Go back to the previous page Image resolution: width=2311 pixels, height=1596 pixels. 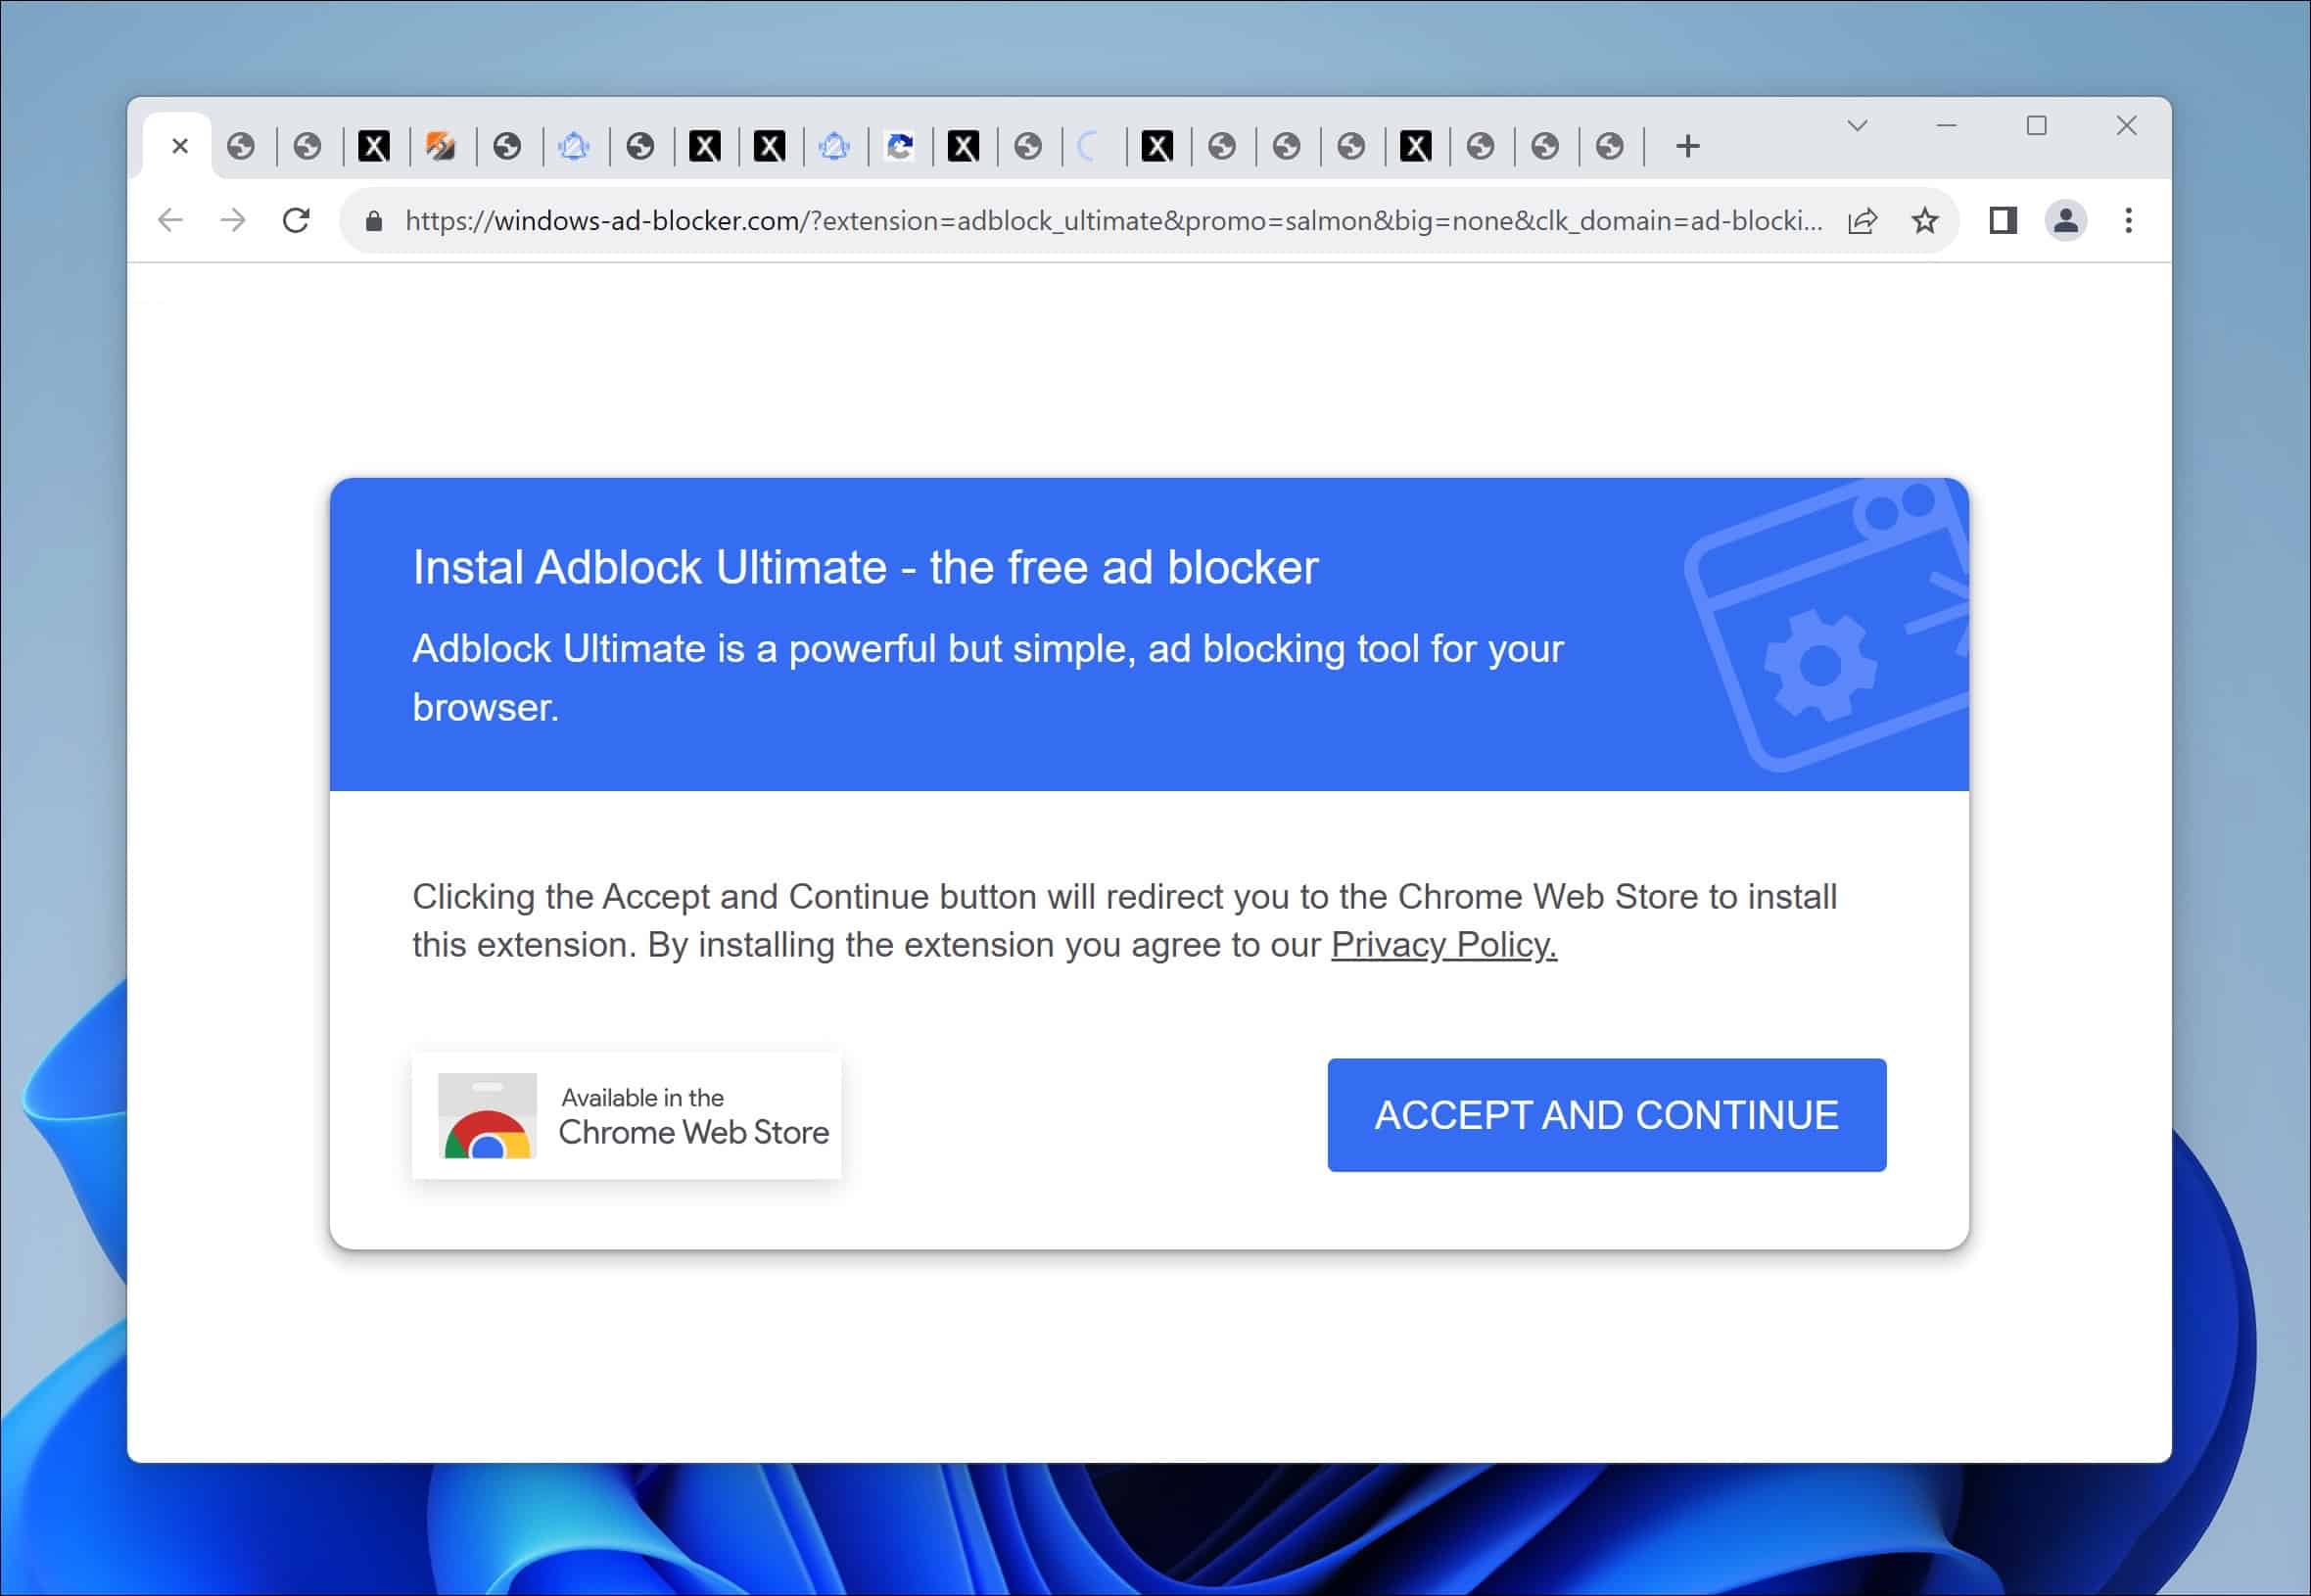pyautogui.click(x=171, y=220)
